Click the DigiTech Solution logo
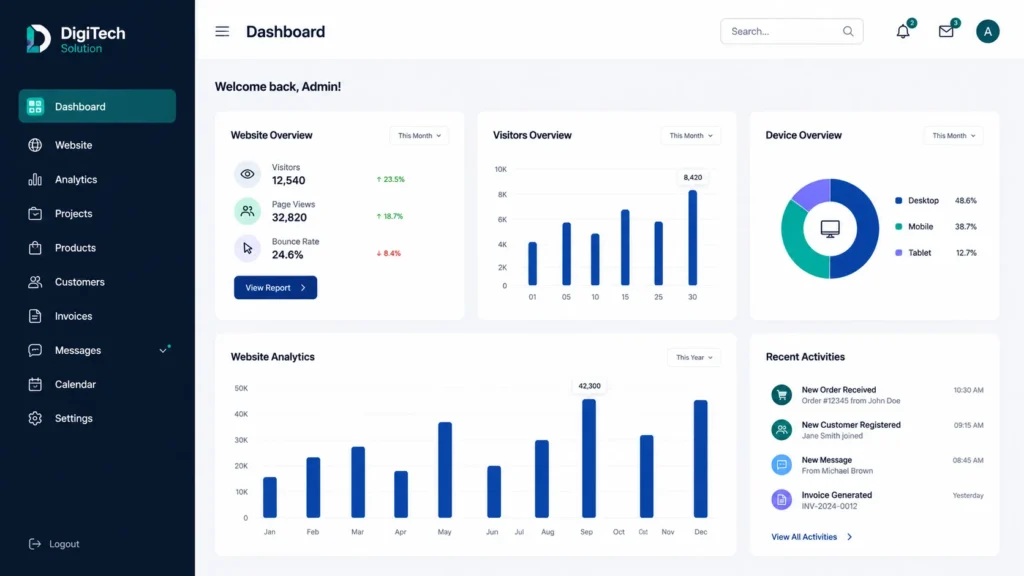This screenshot has width=1024, height=576. tap(76, 39)
